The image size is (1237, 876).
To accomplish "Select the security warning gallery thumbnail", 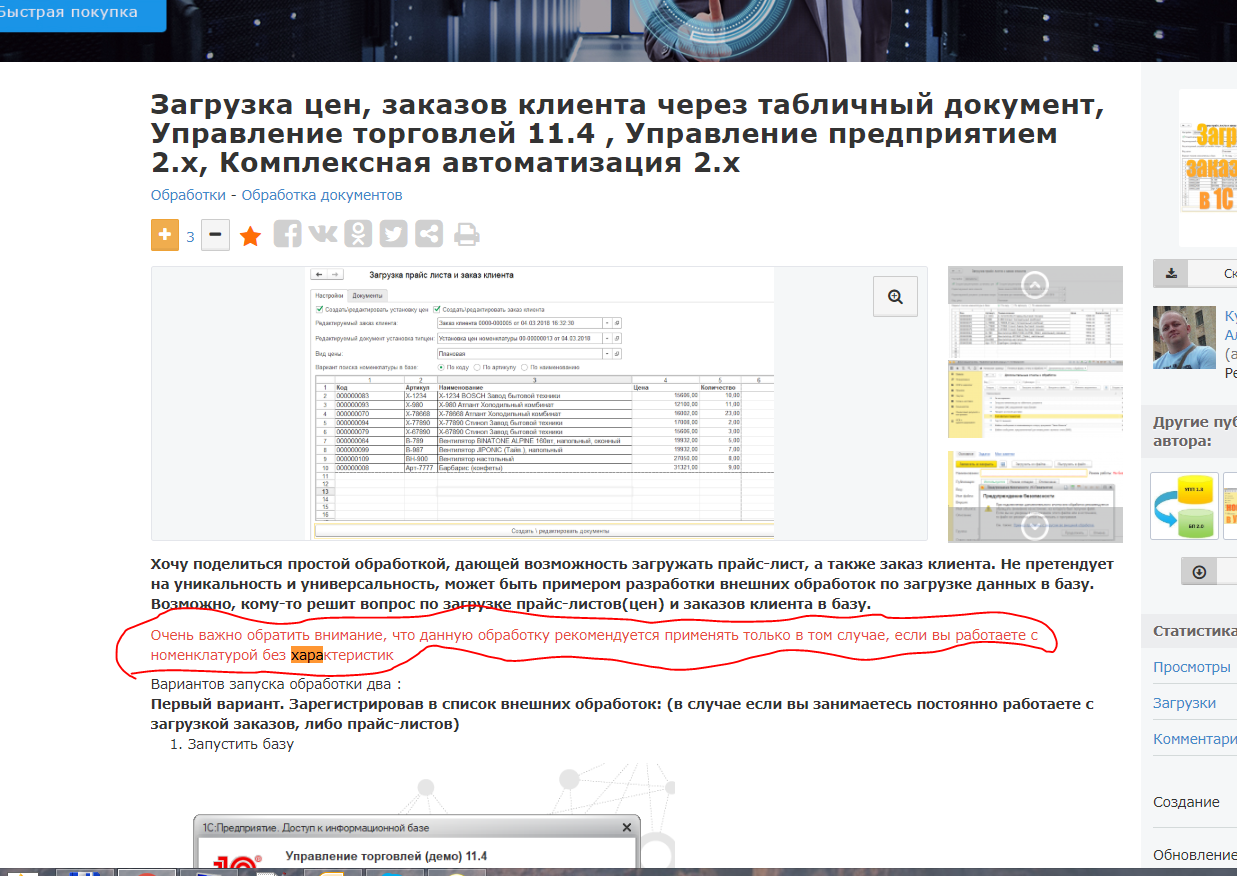I will 1035,496.
